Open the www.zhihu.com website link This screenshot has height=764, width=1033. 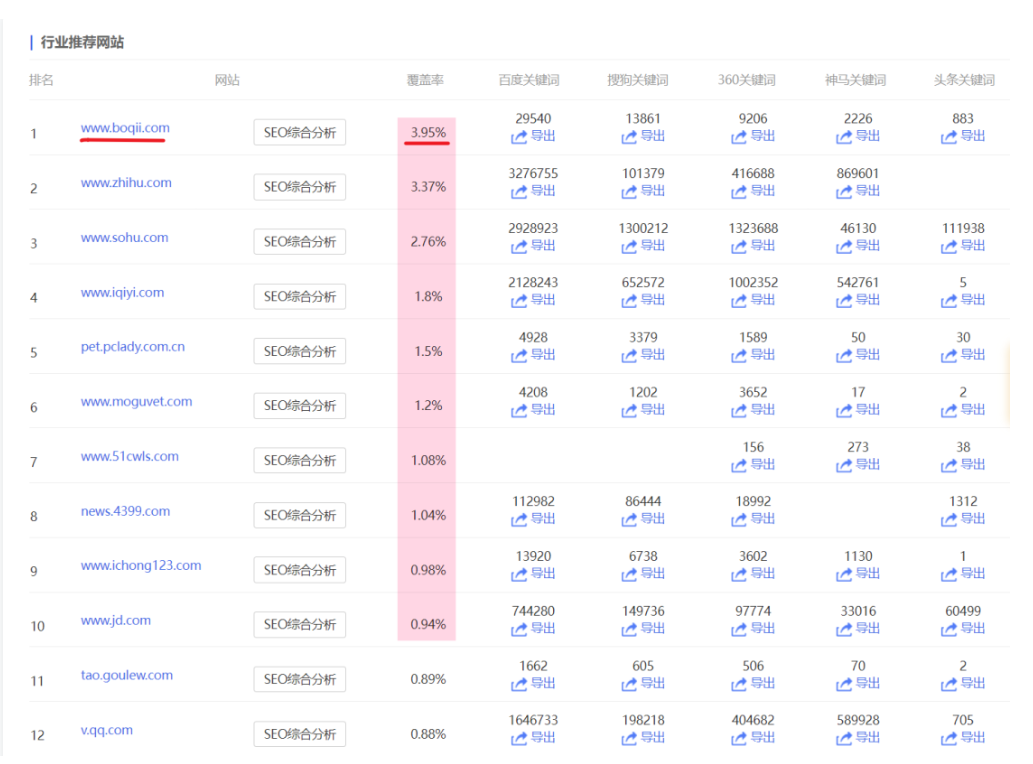coord(126,182)
